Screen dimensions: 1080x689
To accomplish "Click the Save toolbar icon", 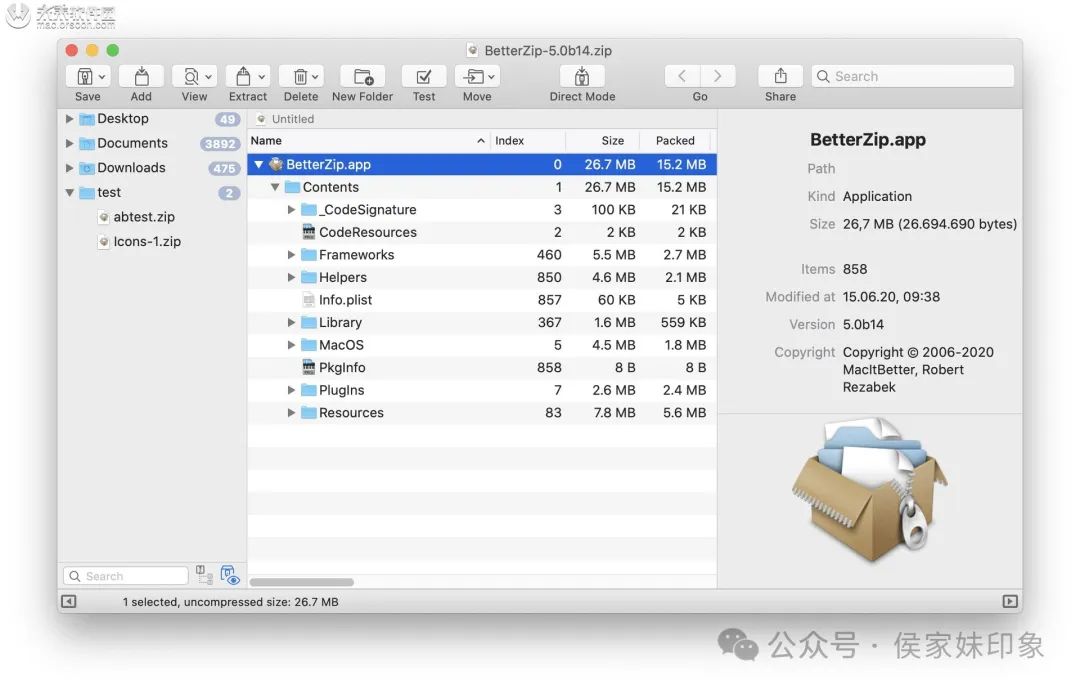I will click(87, 76).
